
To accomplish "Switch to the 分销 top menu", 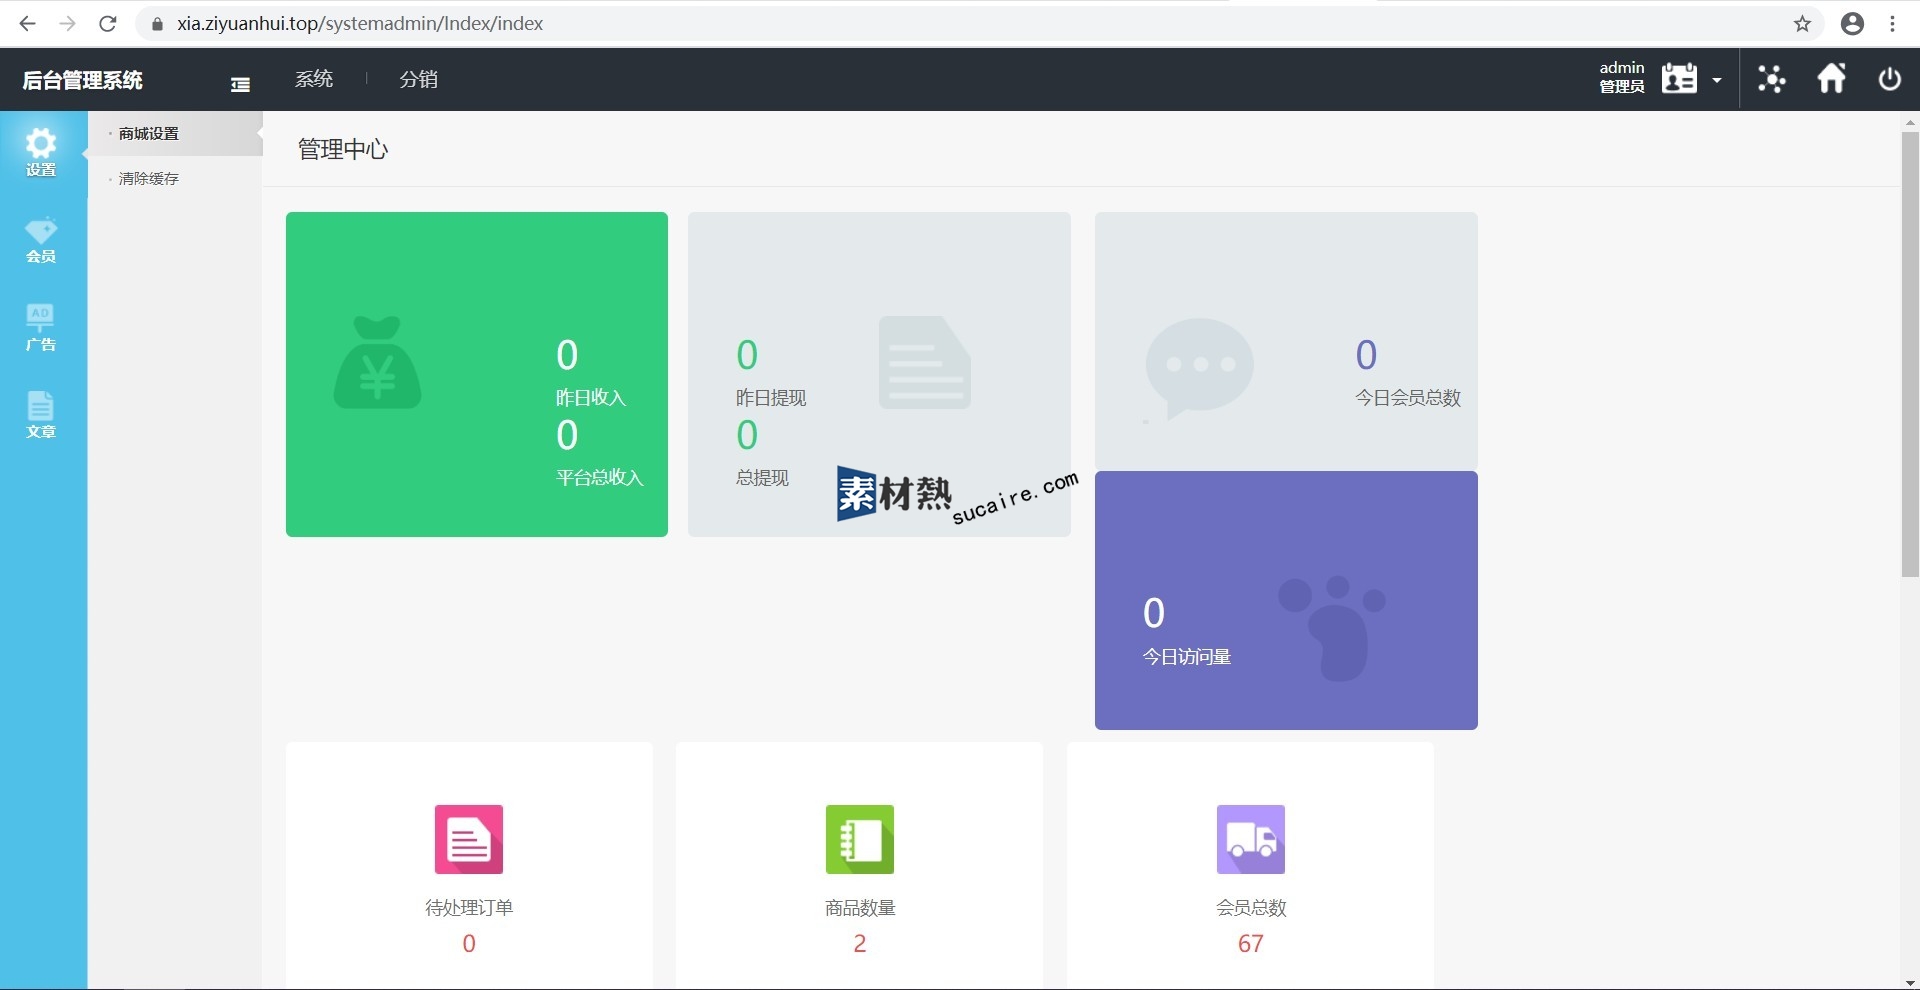I will point(418,79).
